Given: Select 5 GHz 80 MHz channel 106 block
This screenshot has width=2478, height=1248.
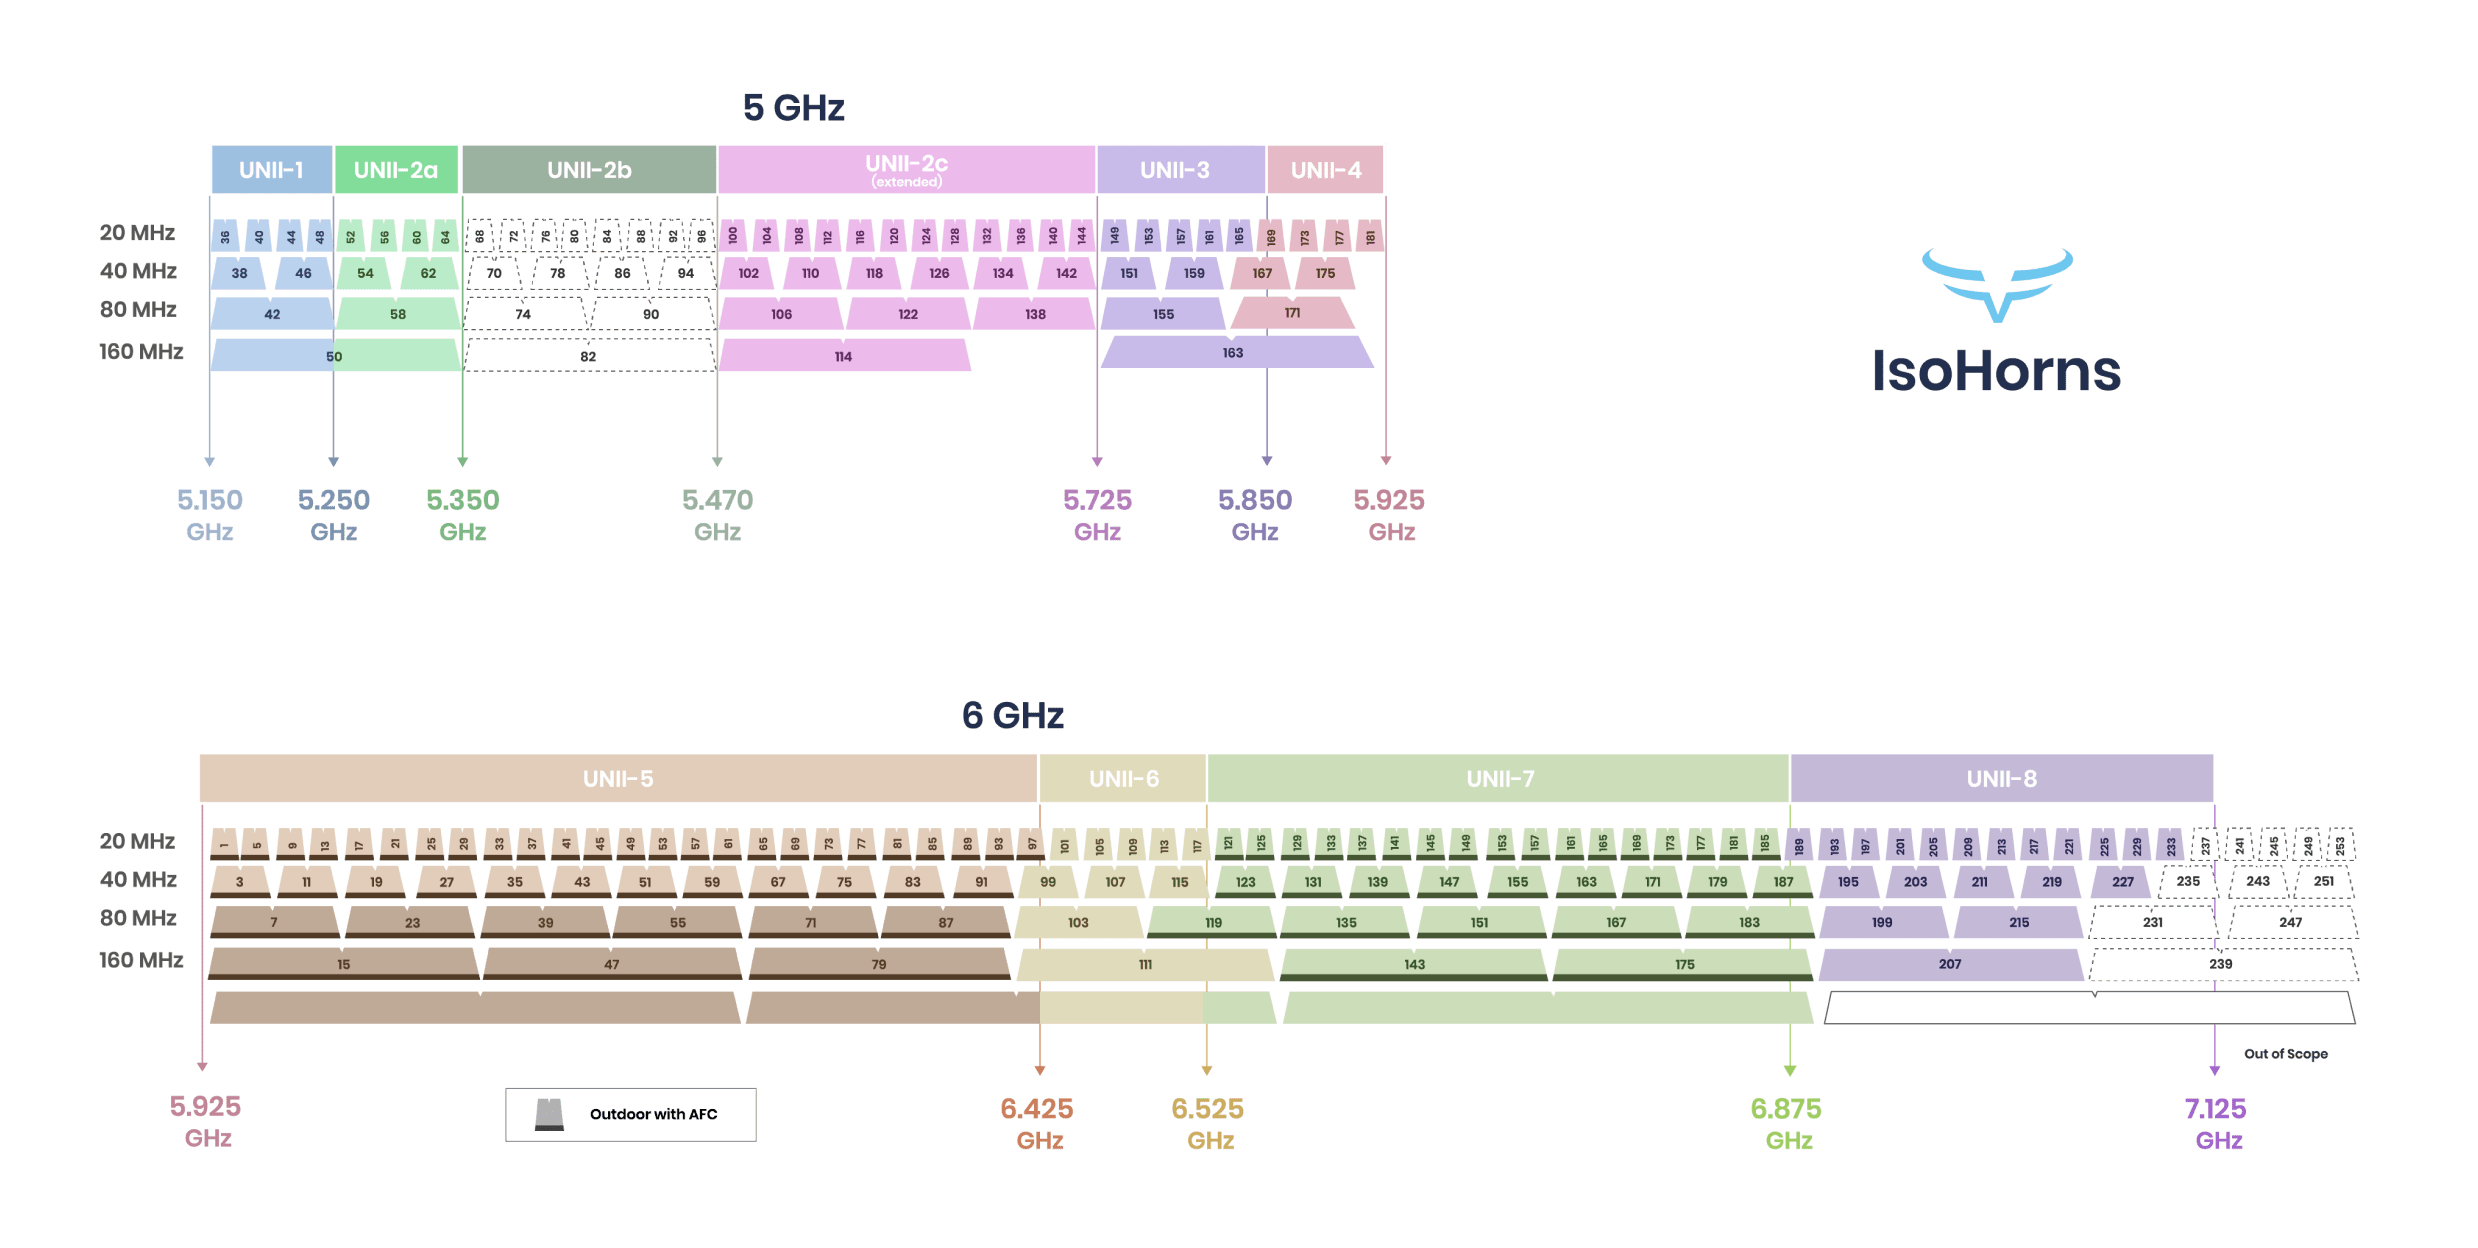Looking at the screenshot, I should coord(781,313).
